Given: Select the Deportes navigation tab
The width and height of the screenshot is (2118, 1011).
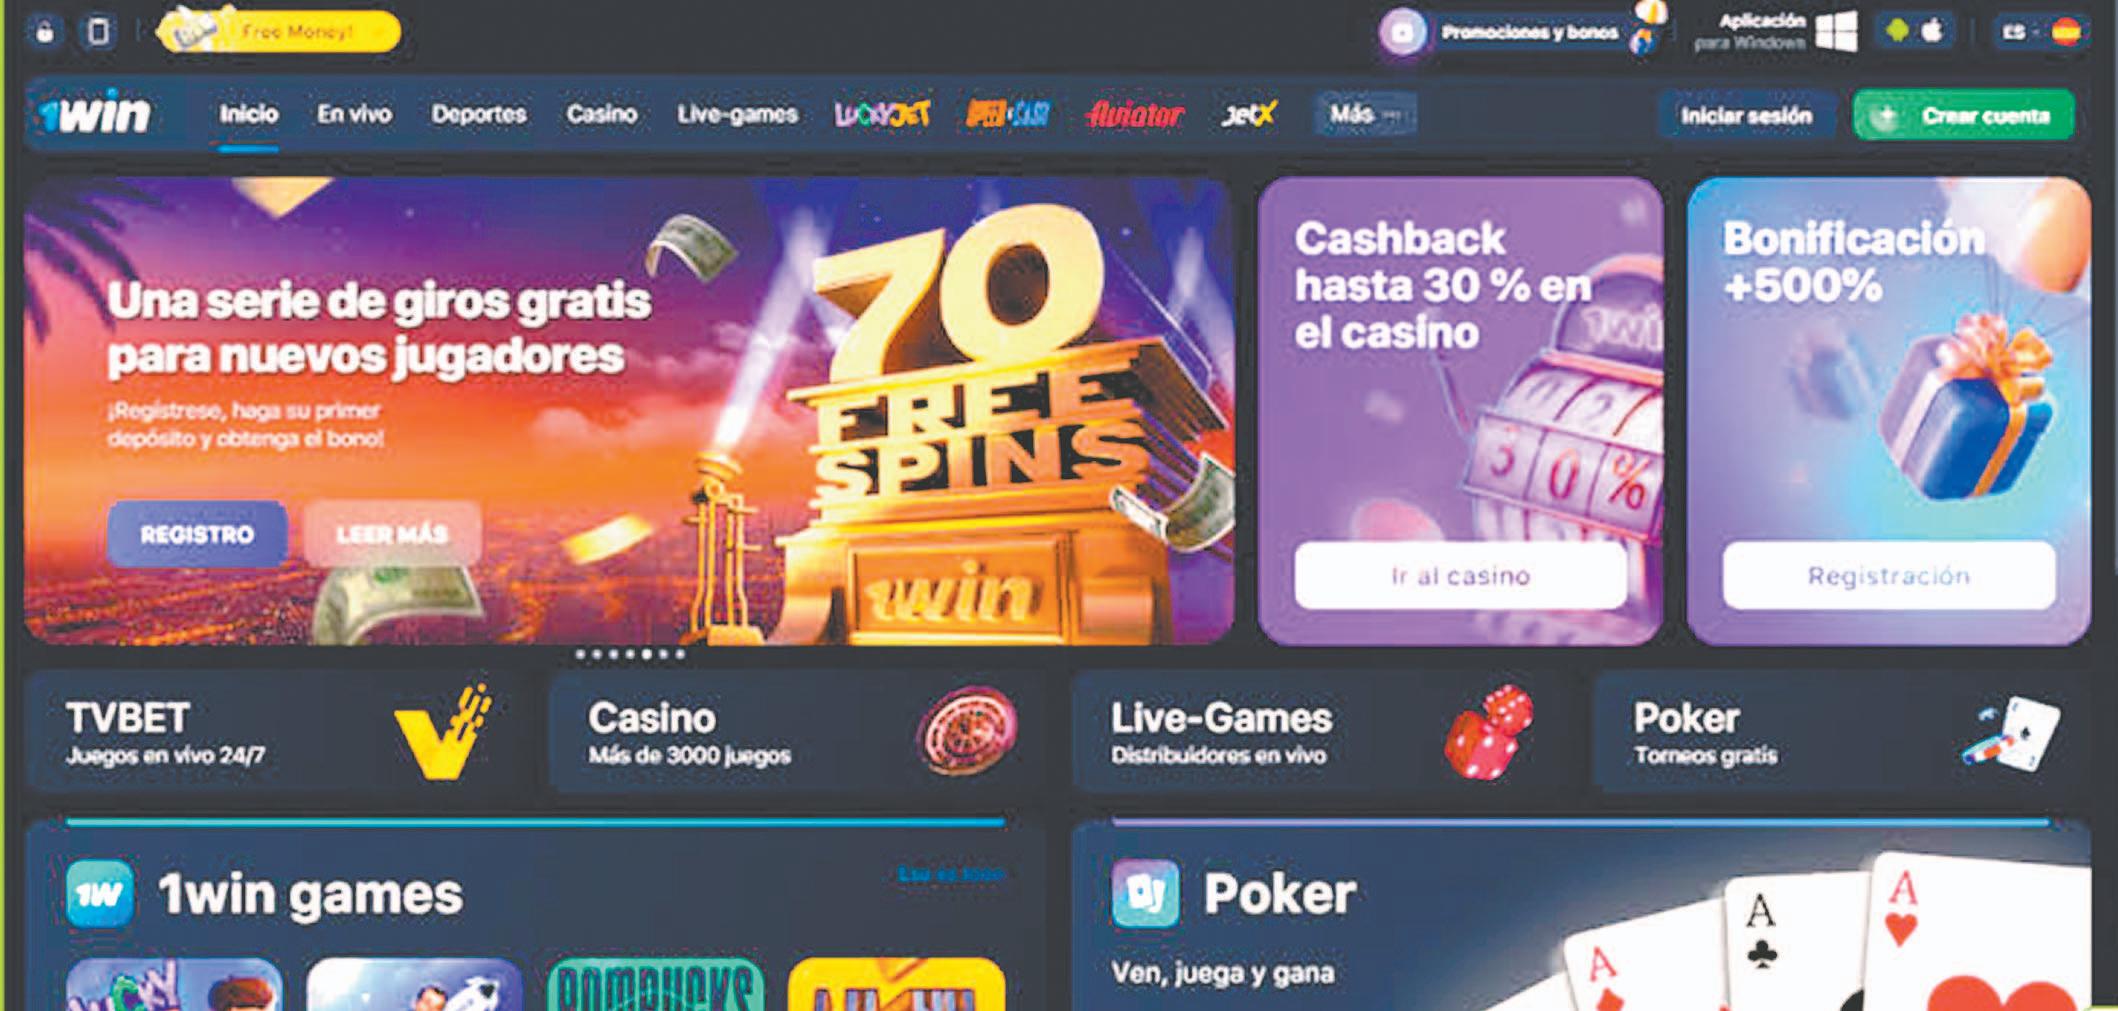Looking at the screenshot, I should (479, 115).
